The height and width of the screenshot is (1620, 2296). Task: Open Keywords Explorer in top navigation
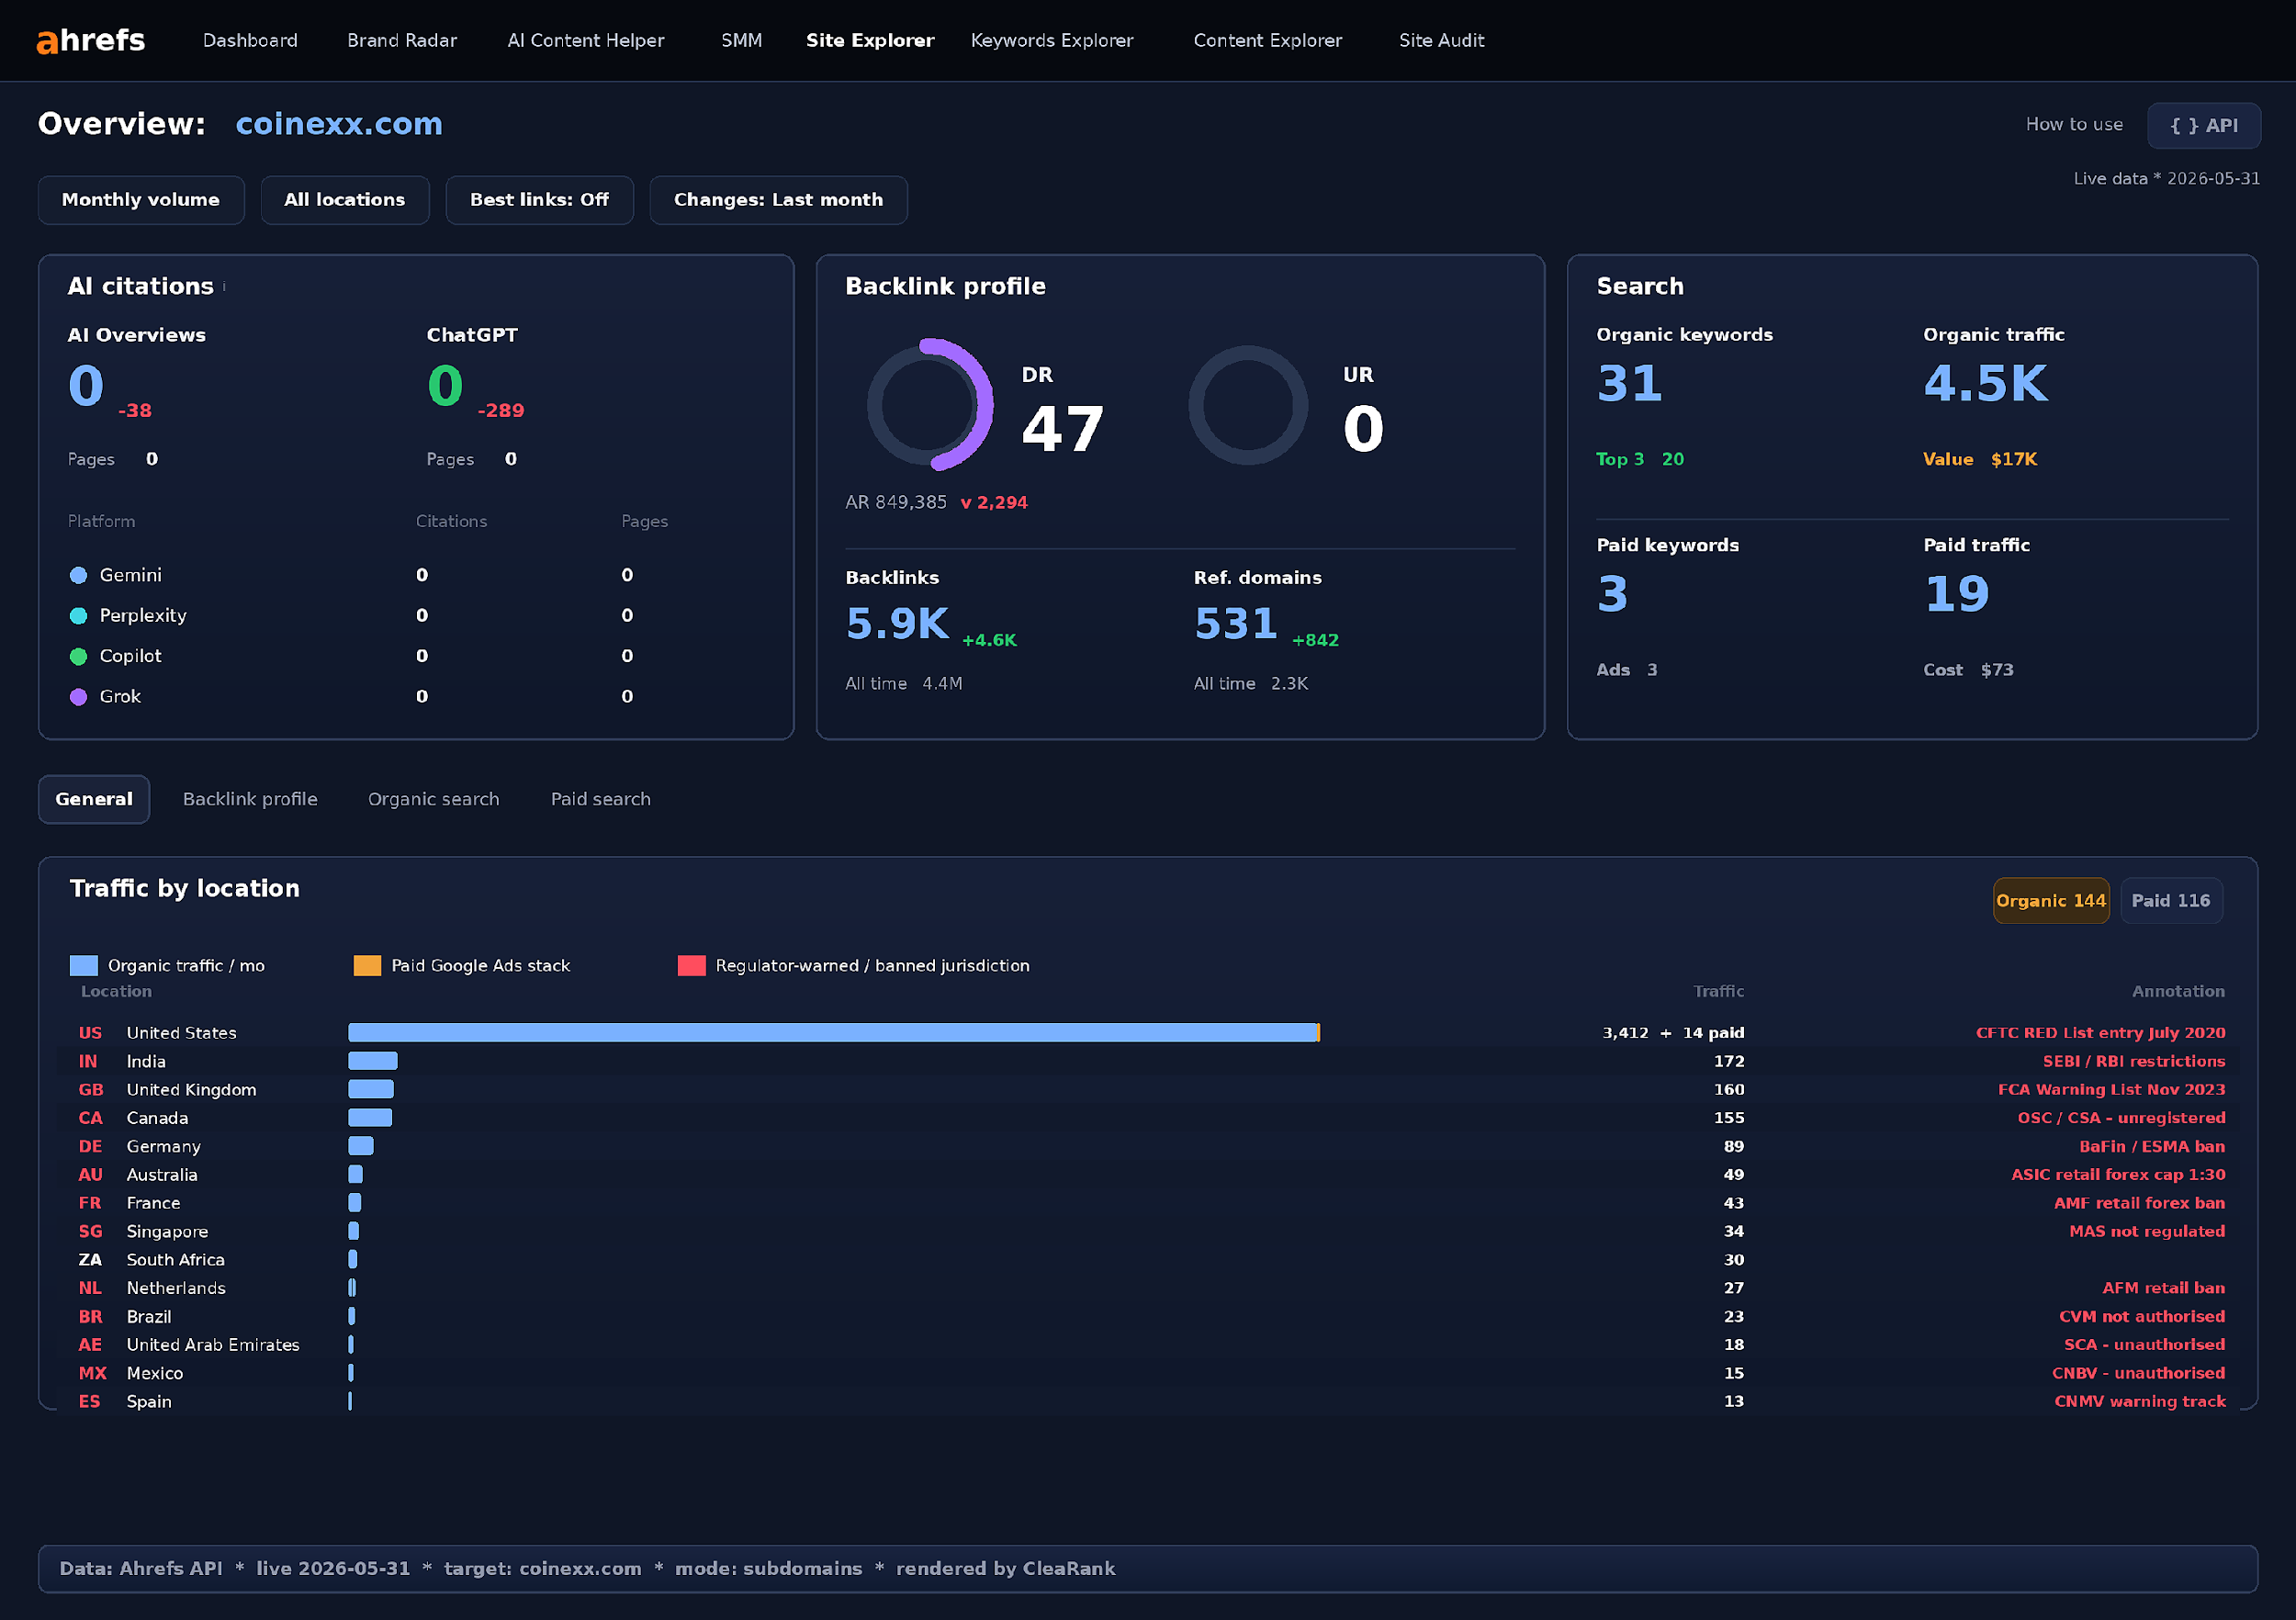1052,40
